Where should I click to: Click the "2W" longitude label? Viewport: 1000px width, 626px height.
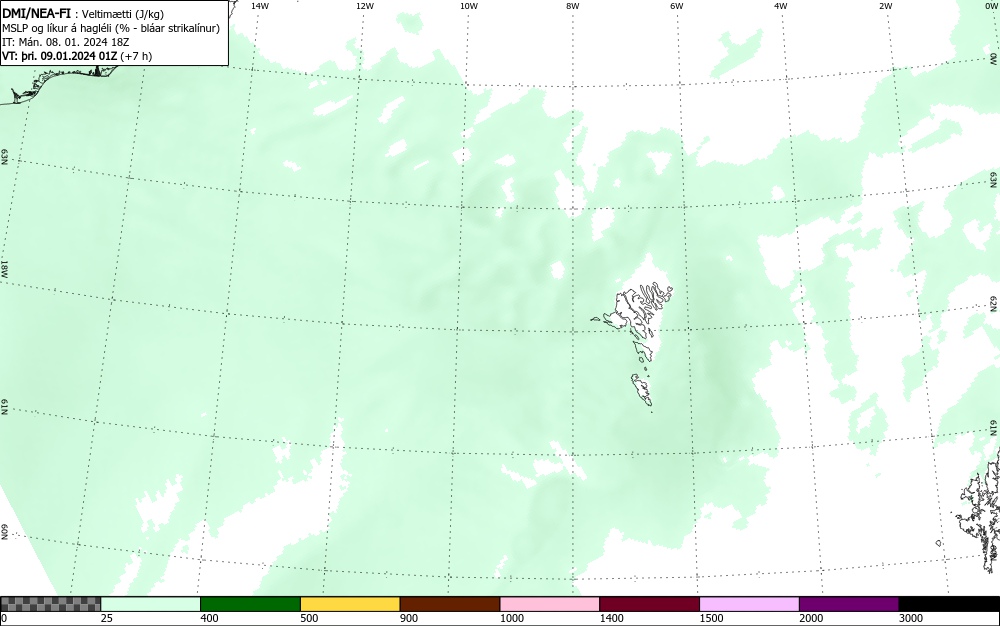point(885,6)
